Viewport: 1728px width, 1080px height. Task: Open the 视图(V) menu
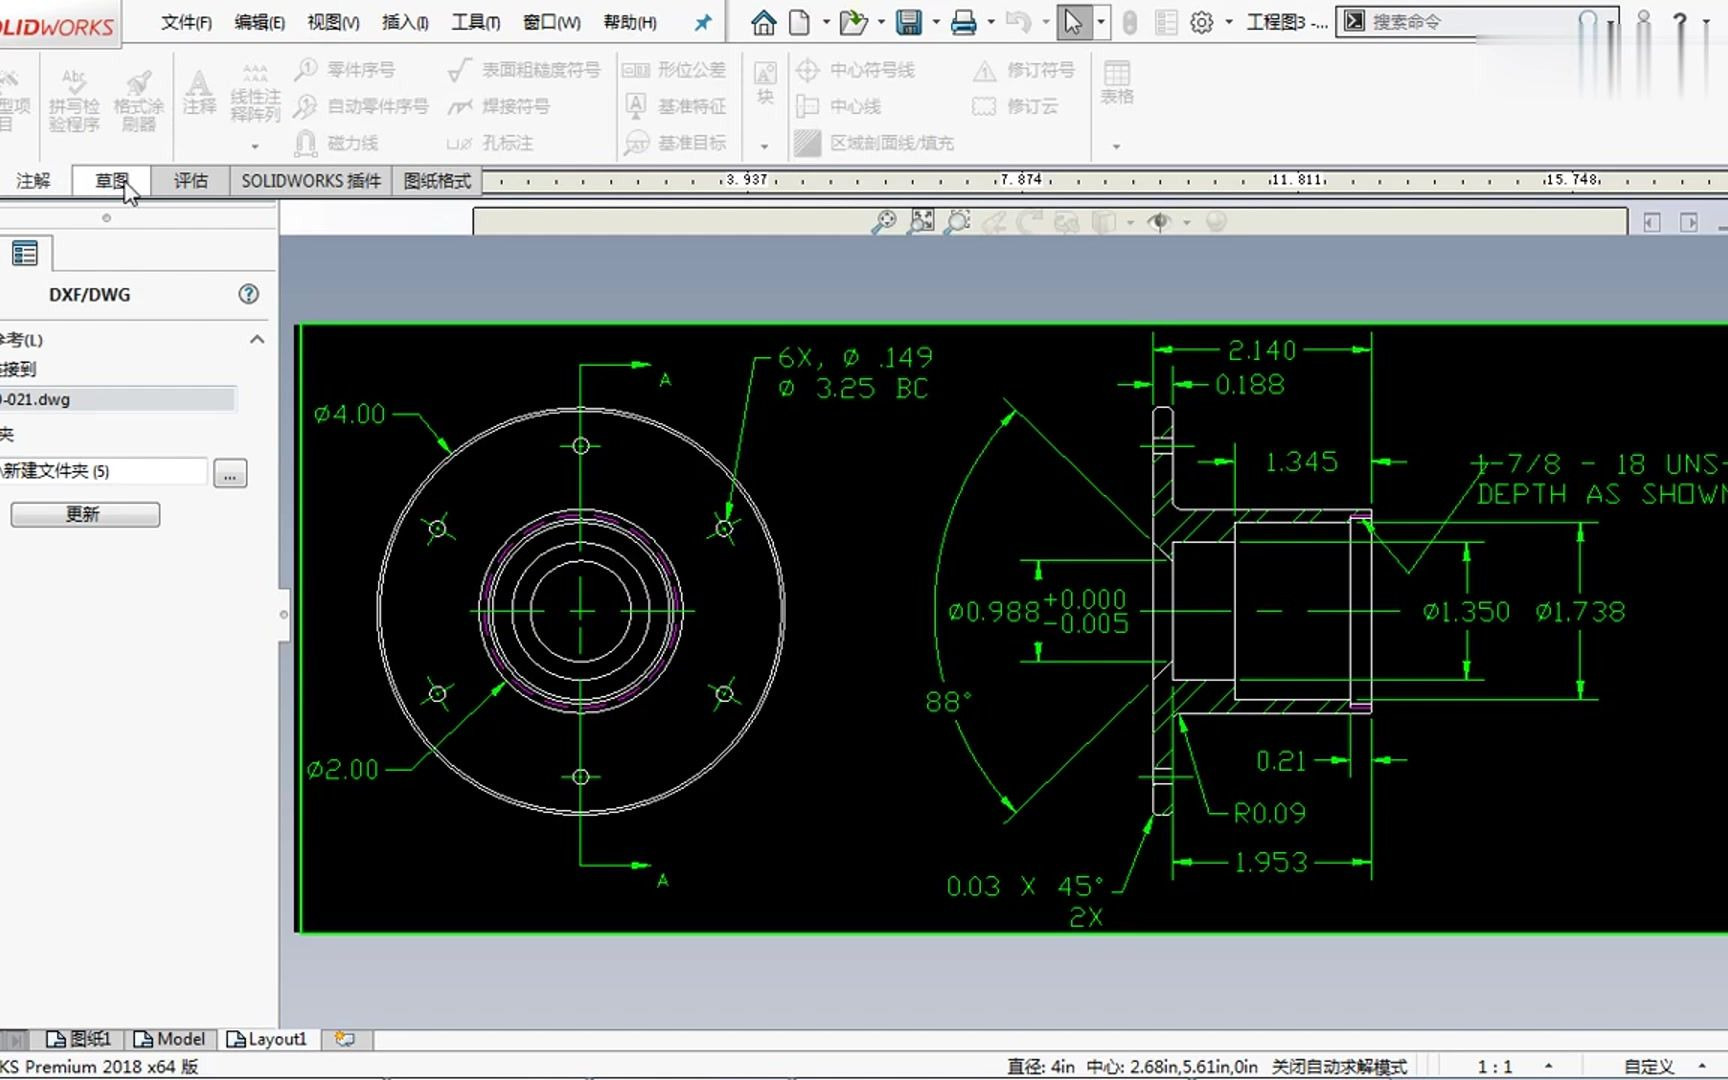click(333, 22)
